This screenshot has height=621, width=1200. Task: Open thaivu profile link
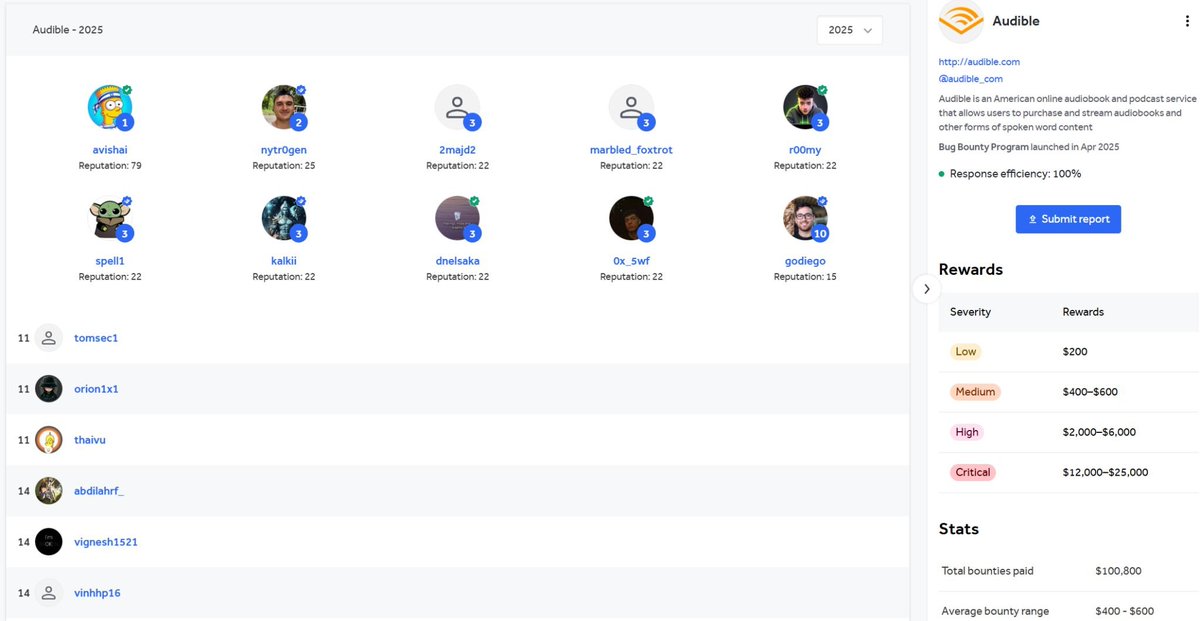pyautogui.click(x=90, y=440)
